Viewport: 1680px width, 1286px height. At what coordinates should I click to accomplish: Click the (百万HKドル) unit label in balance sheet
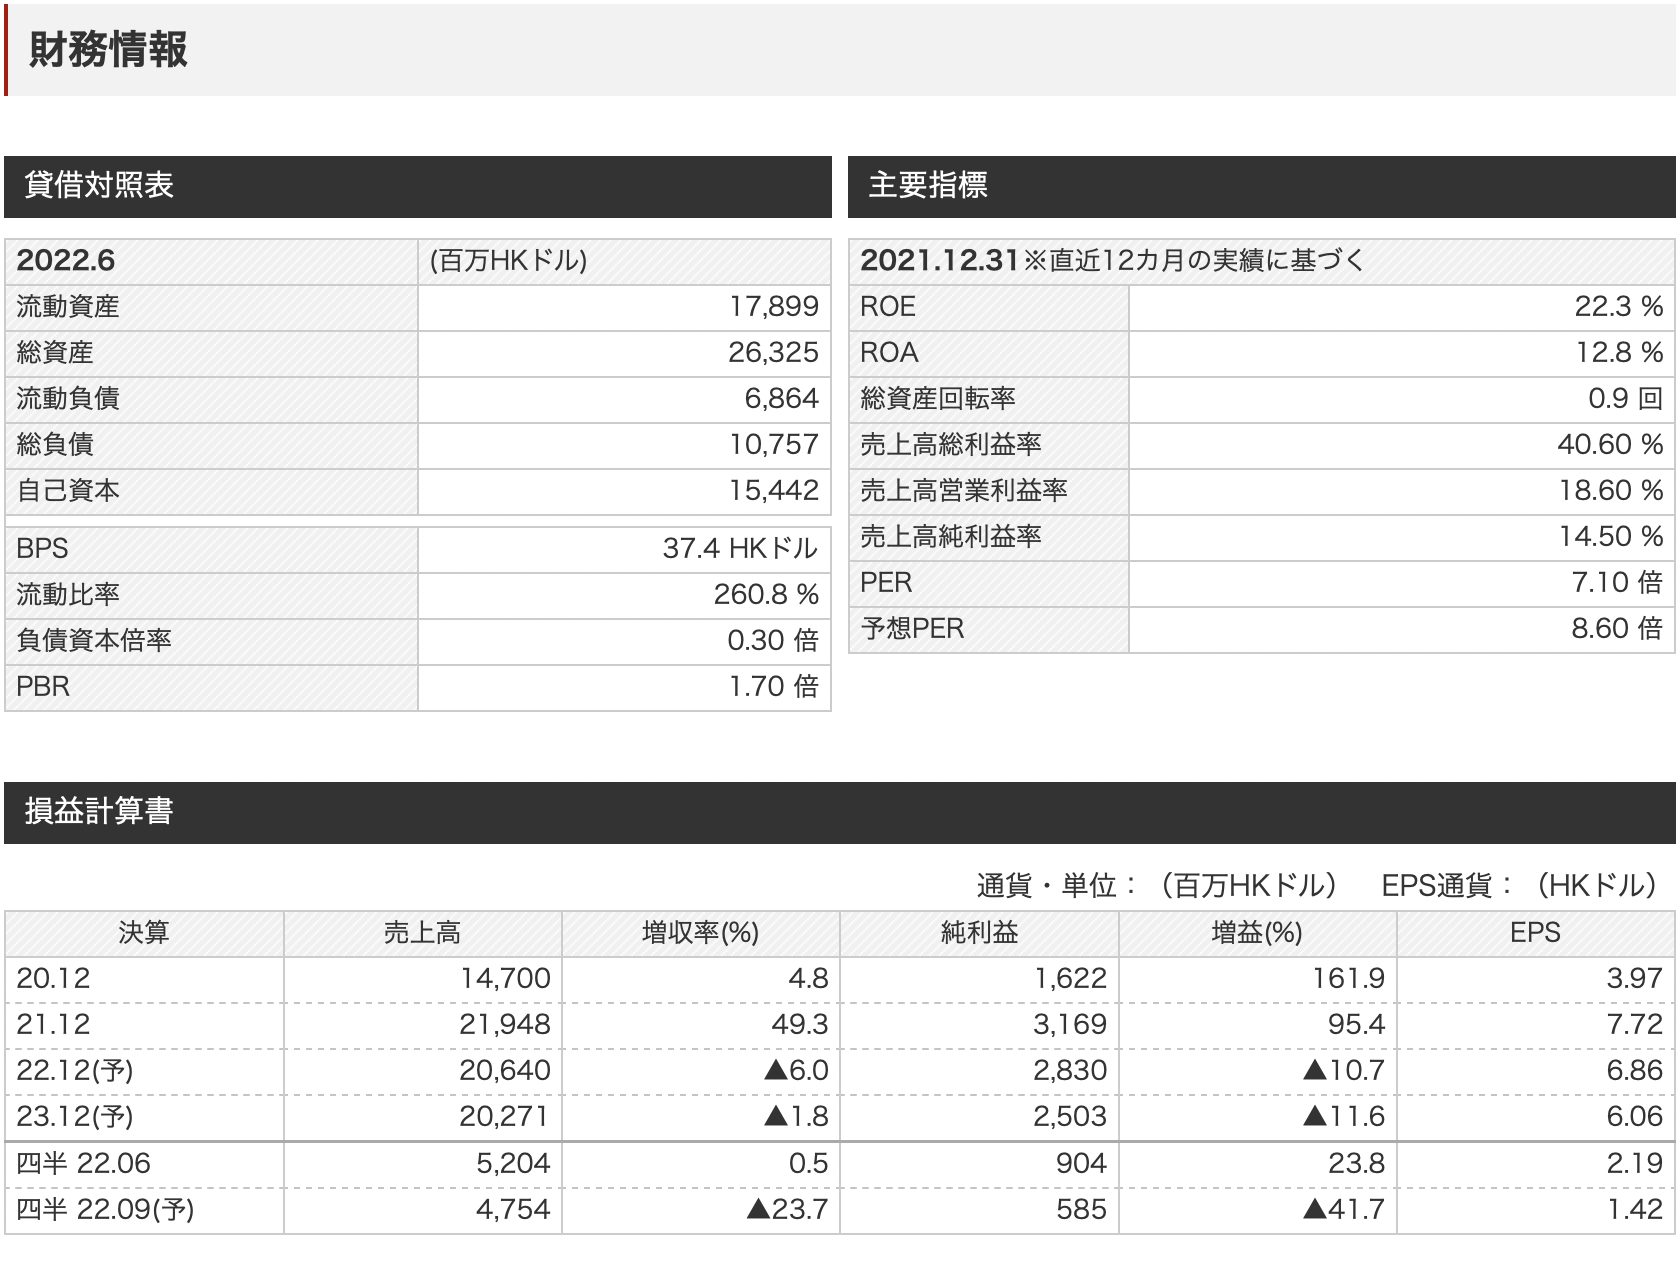pyautogui.click(x=508, y=261)
